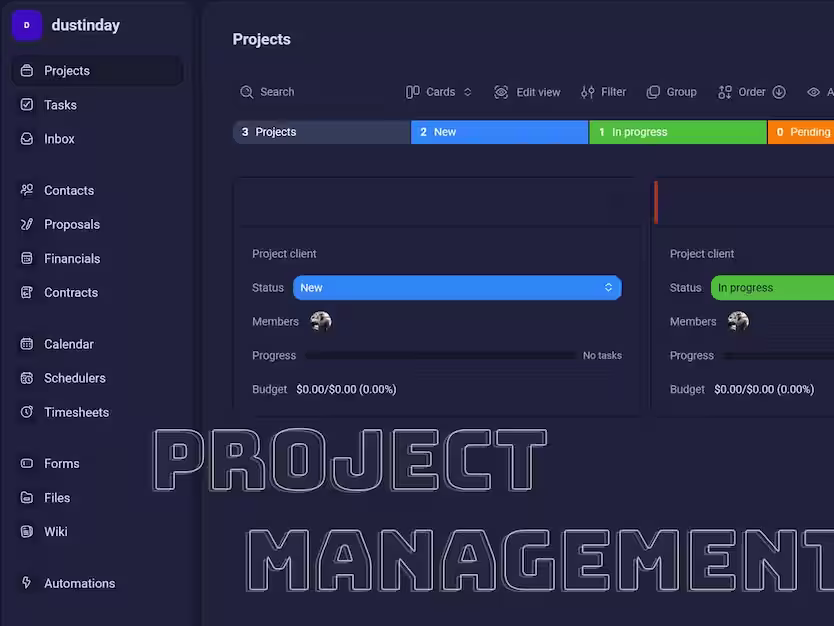This screenshot has height=626, width=834.
Task: Click the Files folder icon
Action: click(x=27, y=498)
